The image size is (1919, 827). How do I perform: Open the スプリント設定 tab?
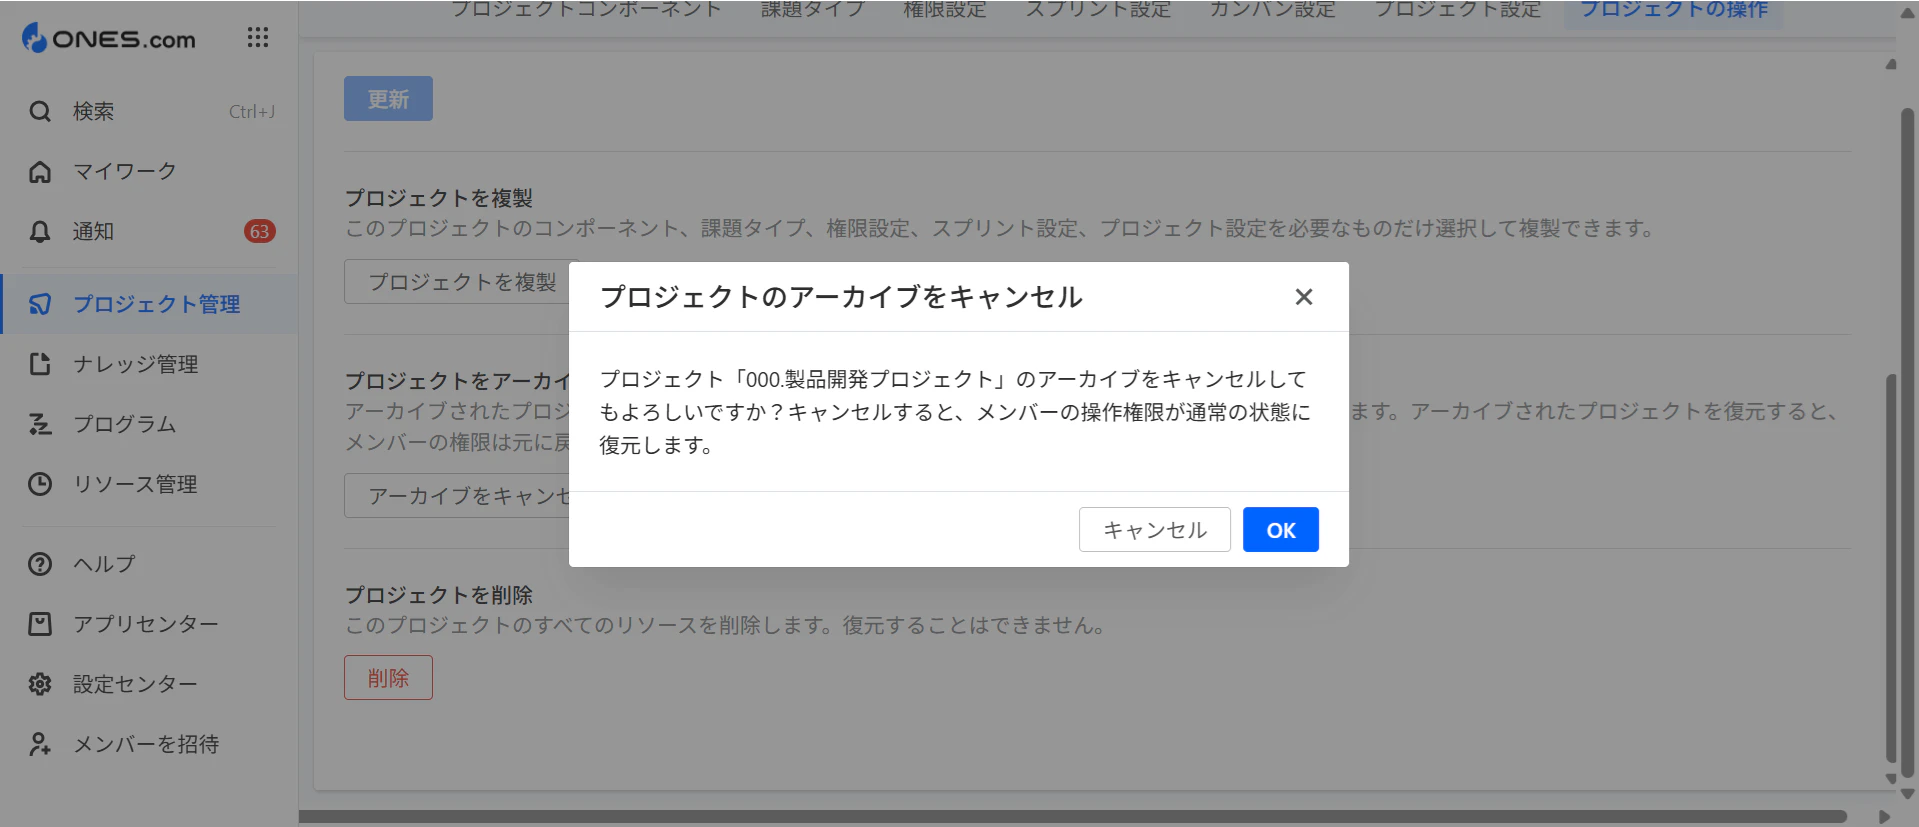(x=1098, y=10)
